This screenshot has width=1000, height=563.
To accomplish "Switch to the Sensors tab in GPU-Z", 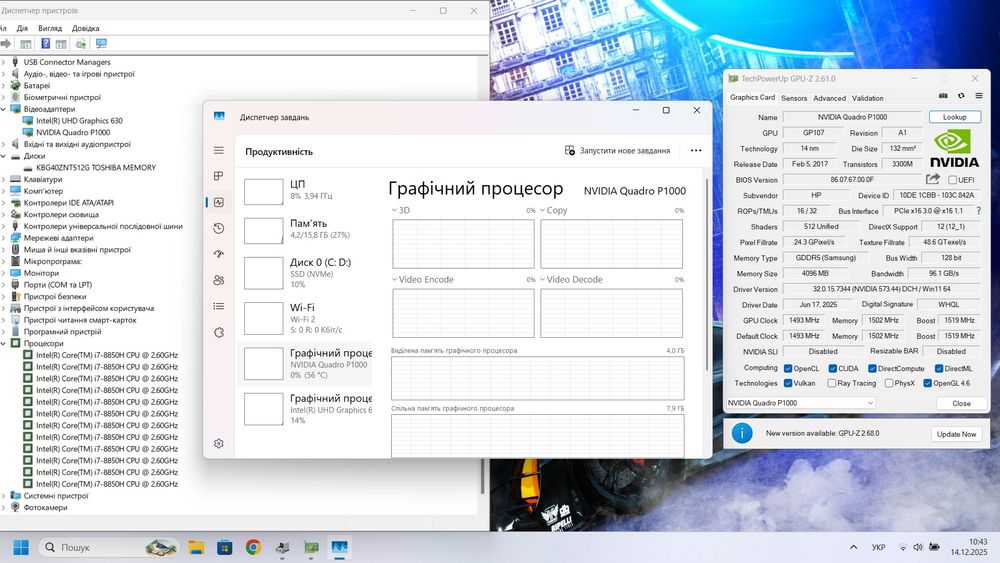I will (x=794, y=98).
